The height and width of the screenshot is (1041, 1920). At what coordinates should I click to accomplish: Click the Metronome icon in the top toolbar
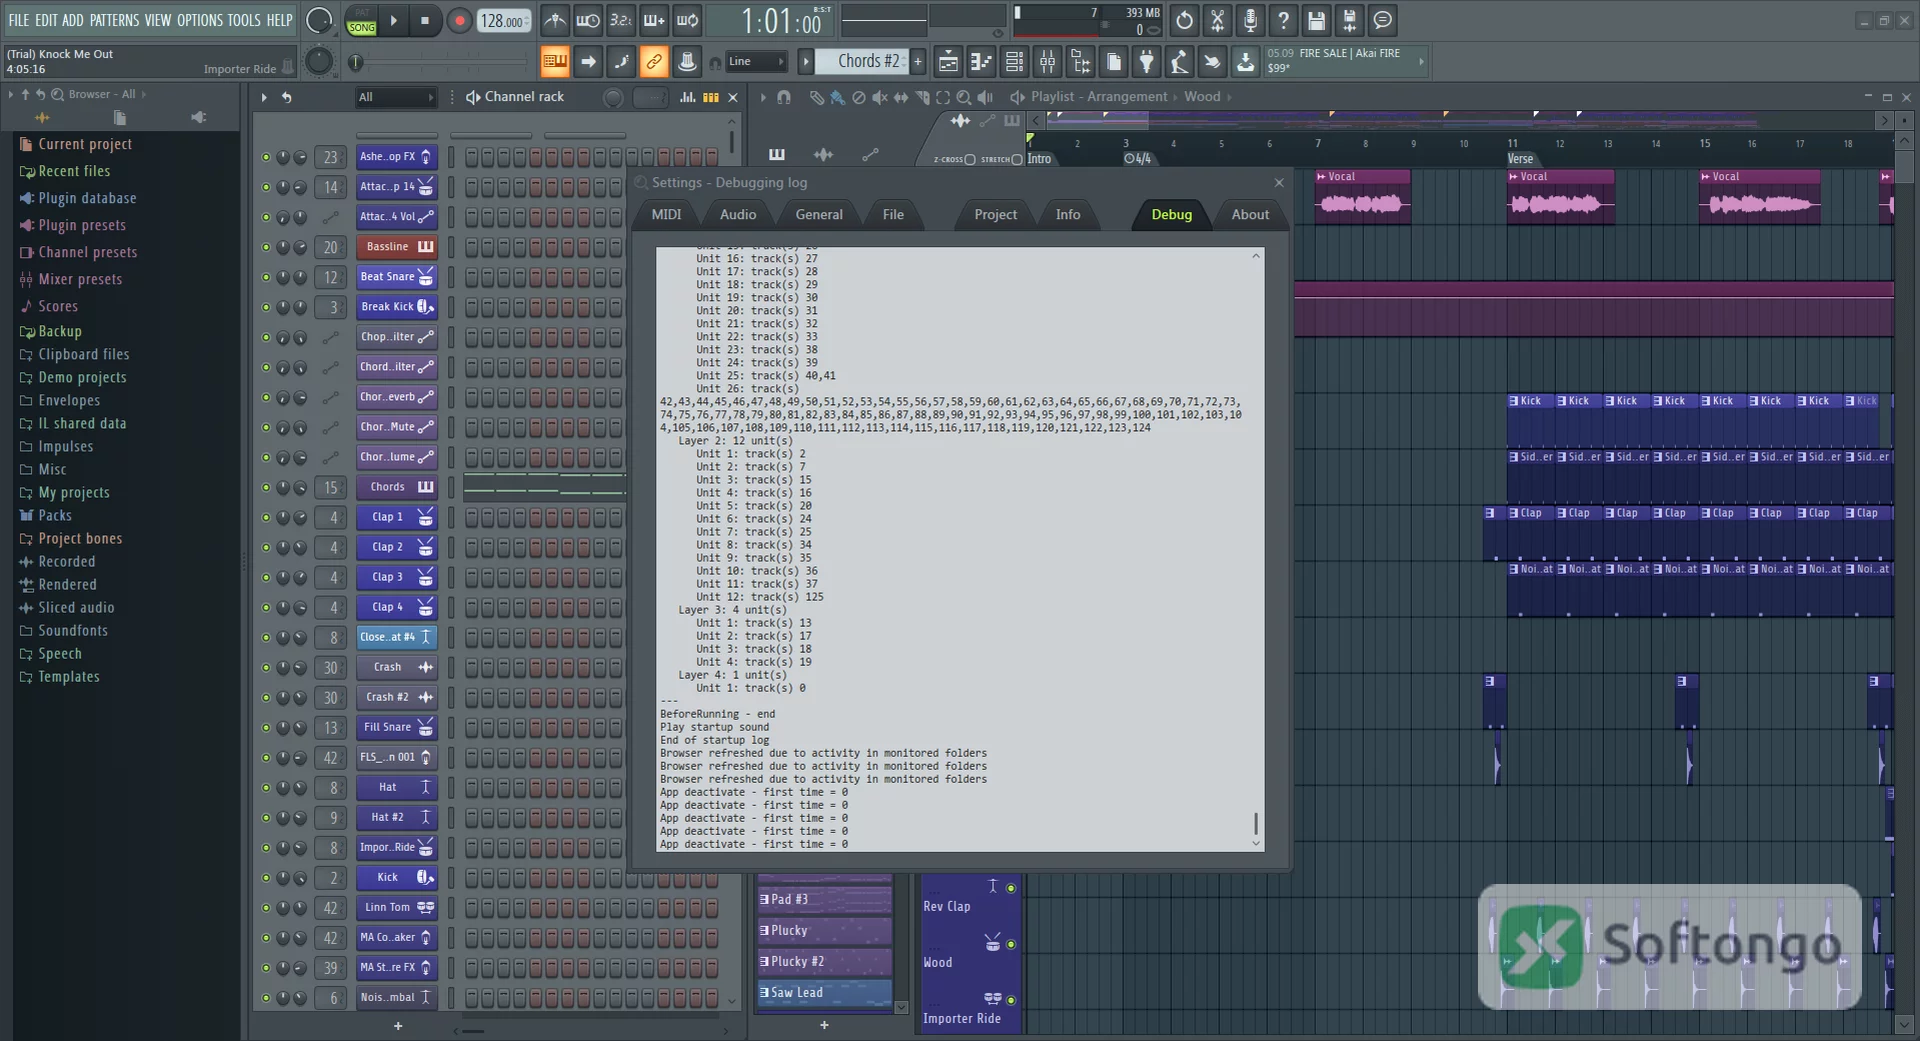(x=555, y=20)
